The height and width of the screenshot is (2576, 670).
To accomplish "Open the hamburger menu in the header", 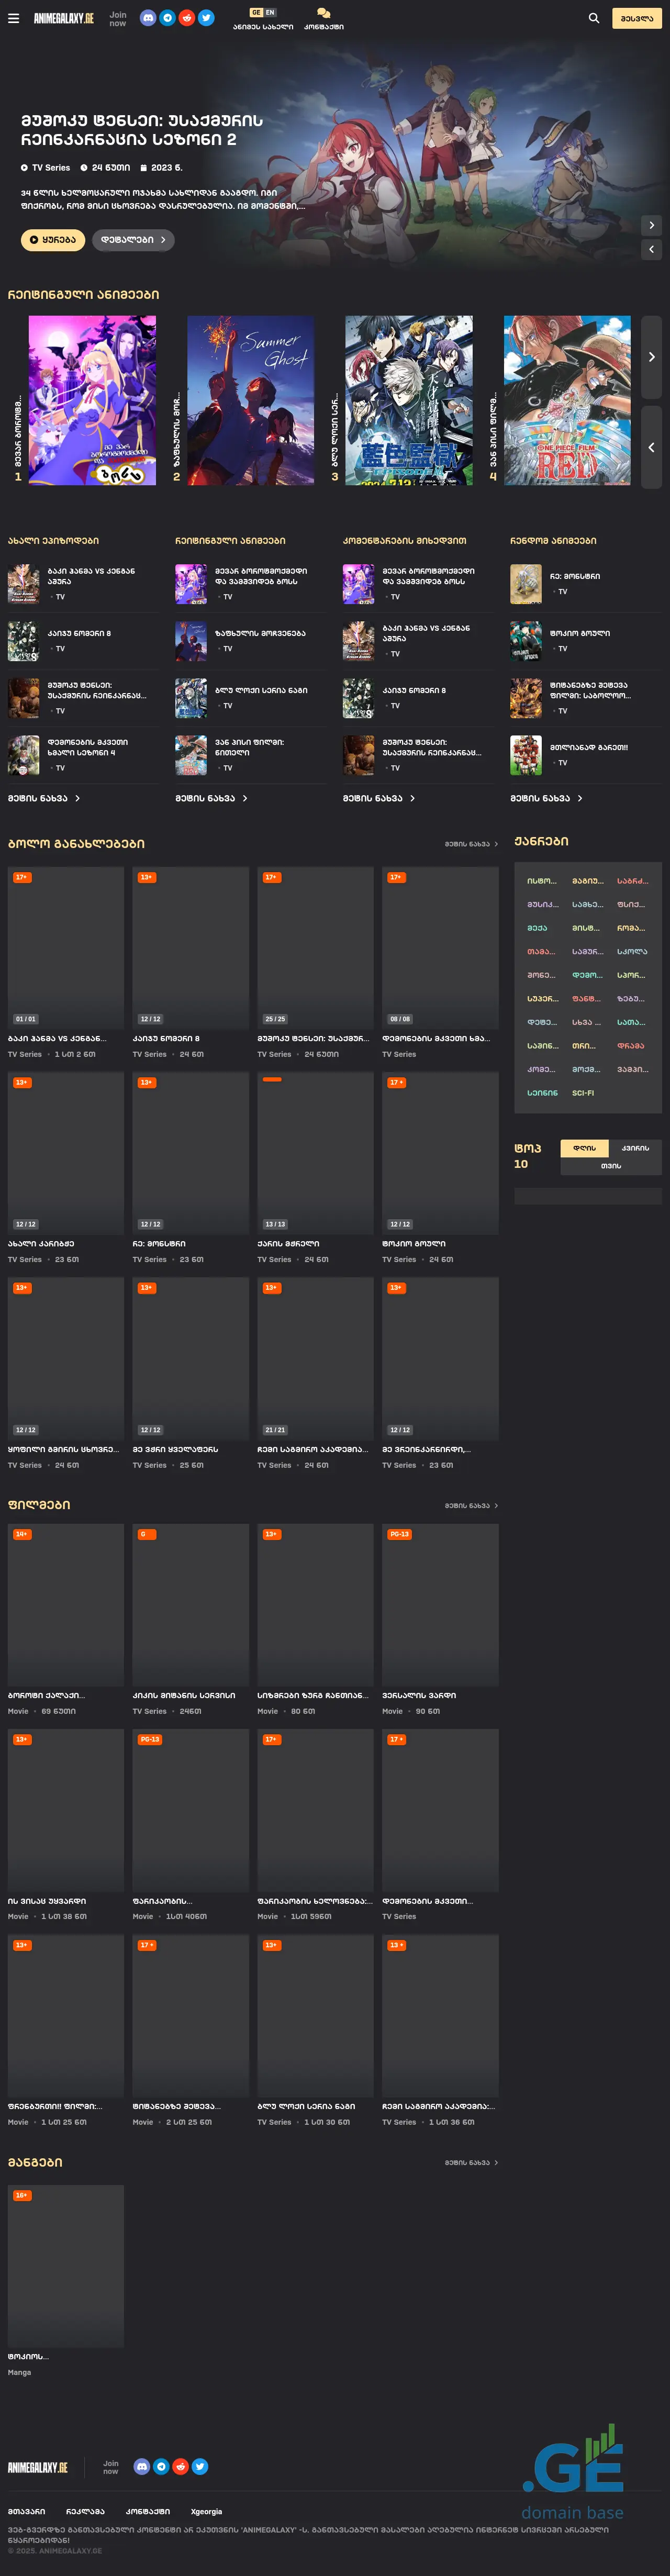I will click(13, 18).
